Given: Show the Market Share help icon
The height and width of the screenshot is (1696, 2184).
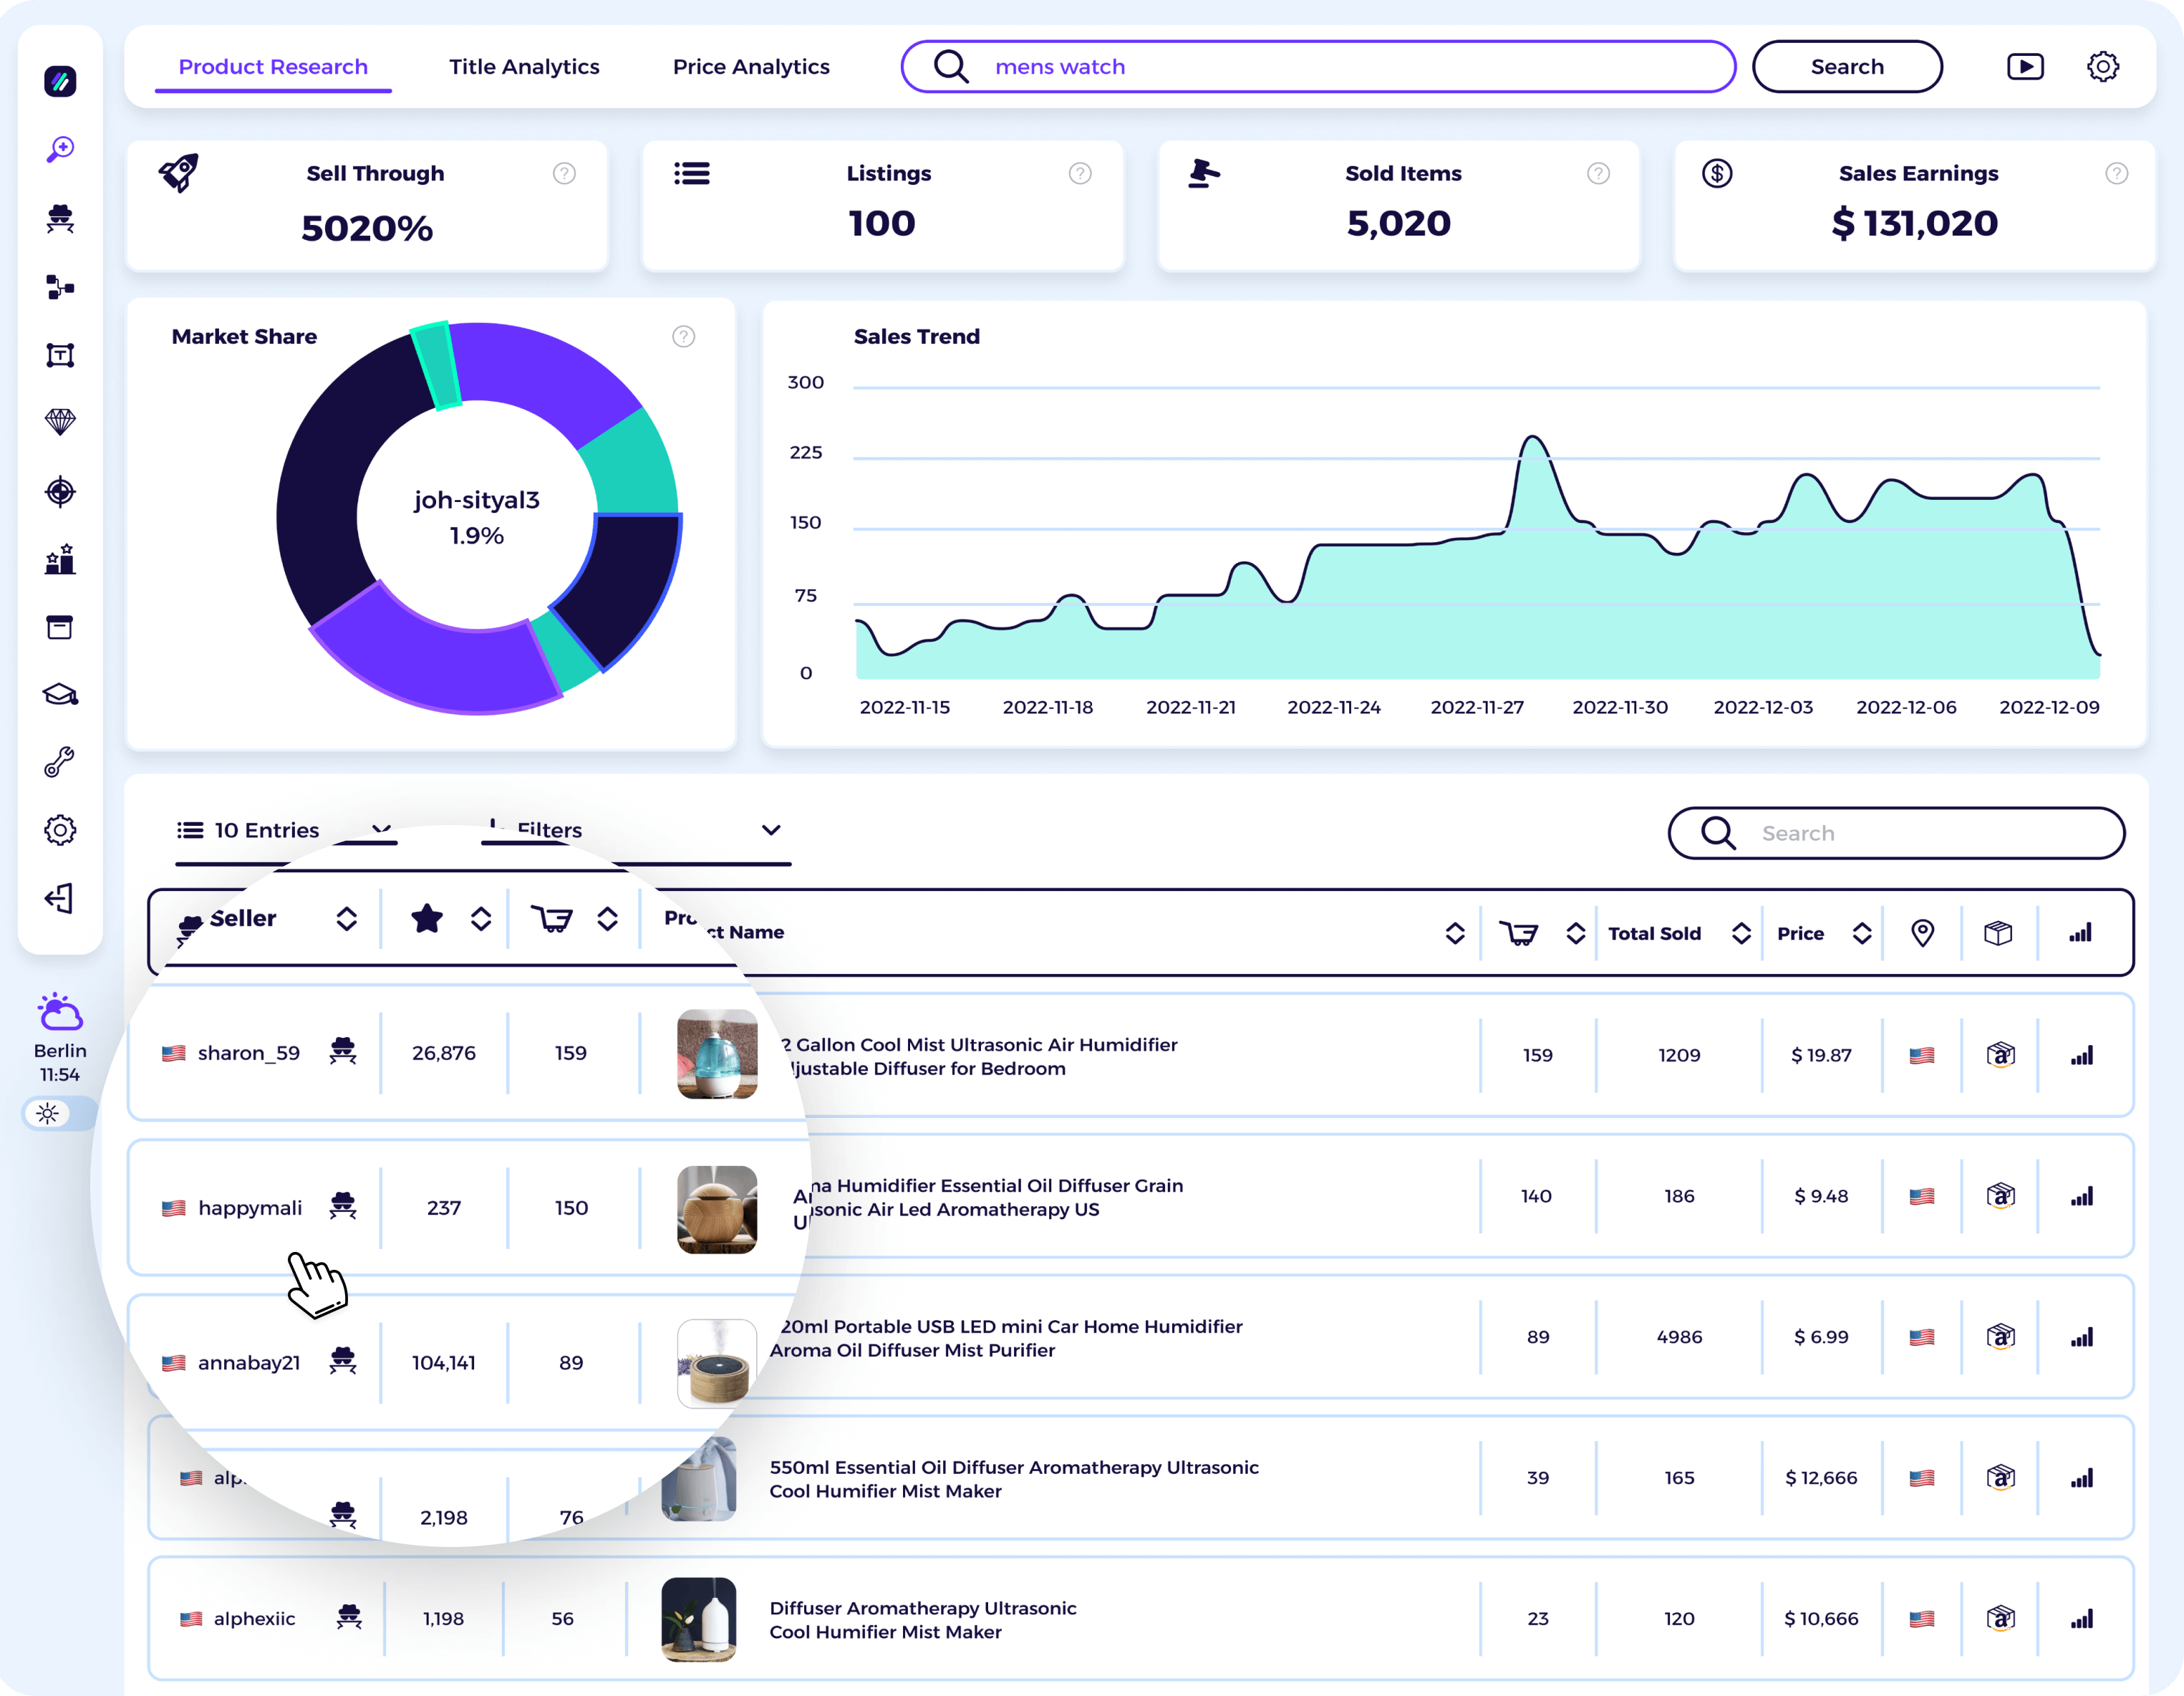Looking at the screenshot, I should click(683, 337).
